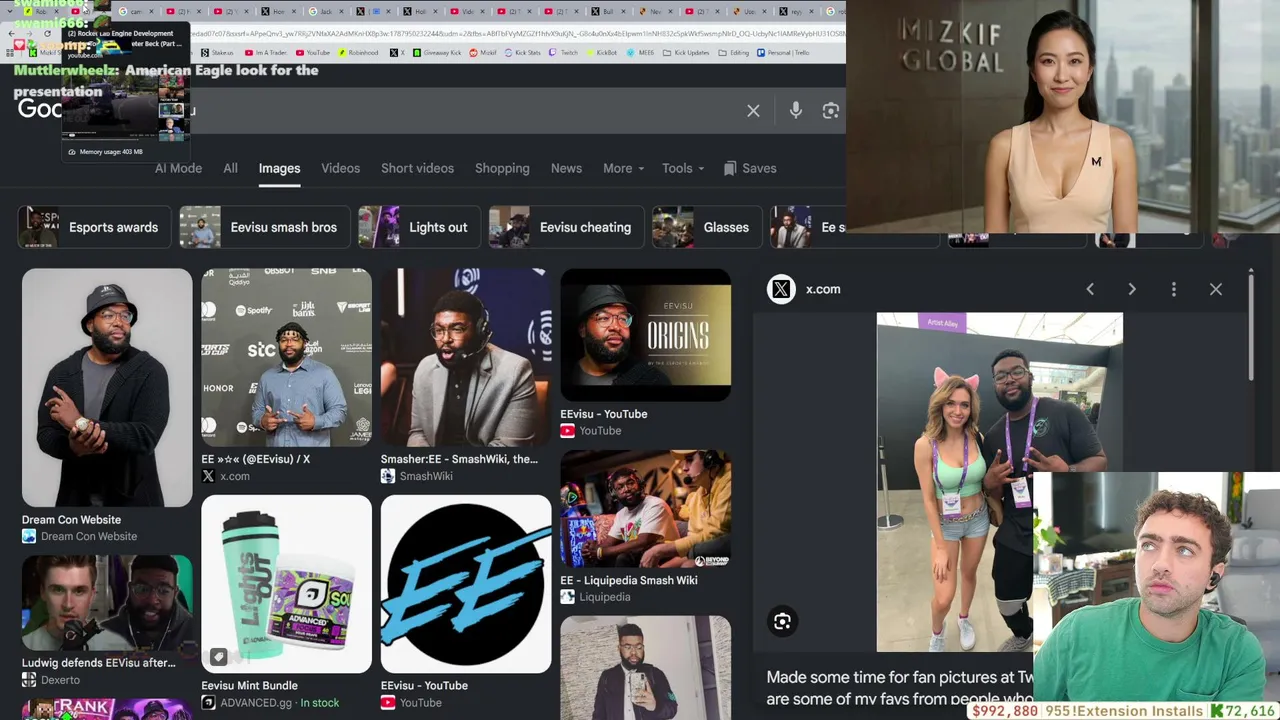
Task: Open the News tab
Action: (566, 168)
